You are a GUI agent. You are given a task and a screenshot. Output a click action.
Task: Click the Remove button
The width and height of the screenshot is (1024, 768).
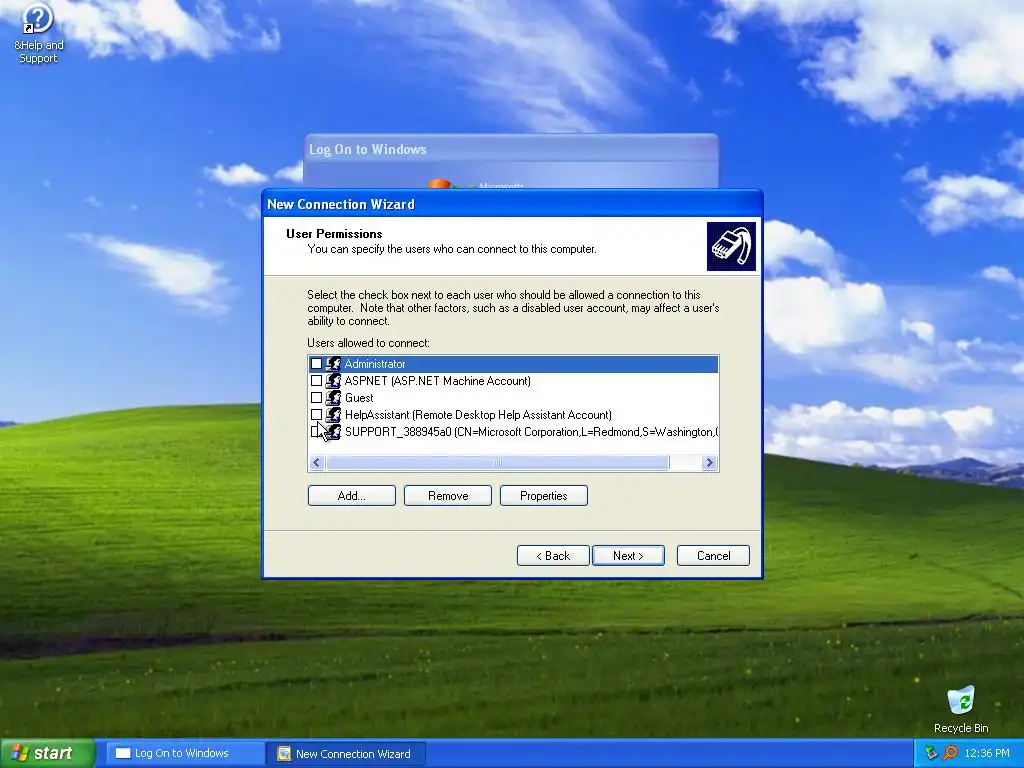tap(447, 496)
